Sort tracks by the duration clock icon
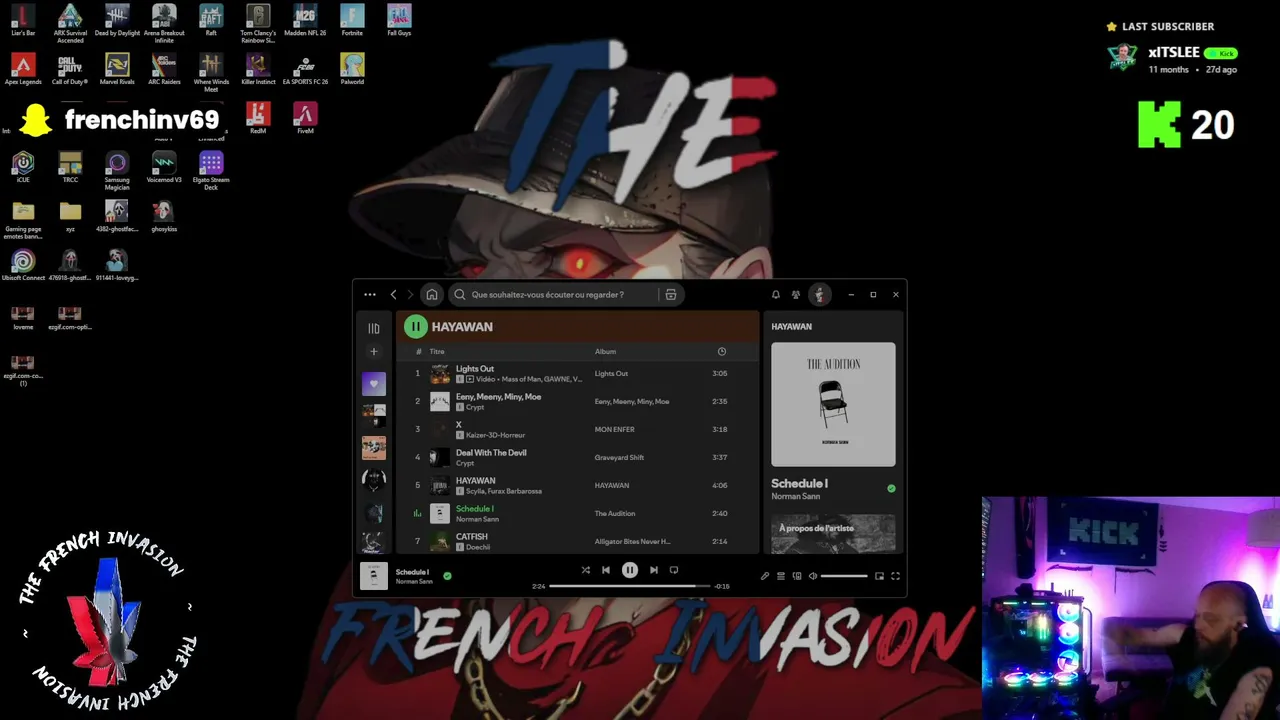1280x720 pixels. tap(722, 352)
